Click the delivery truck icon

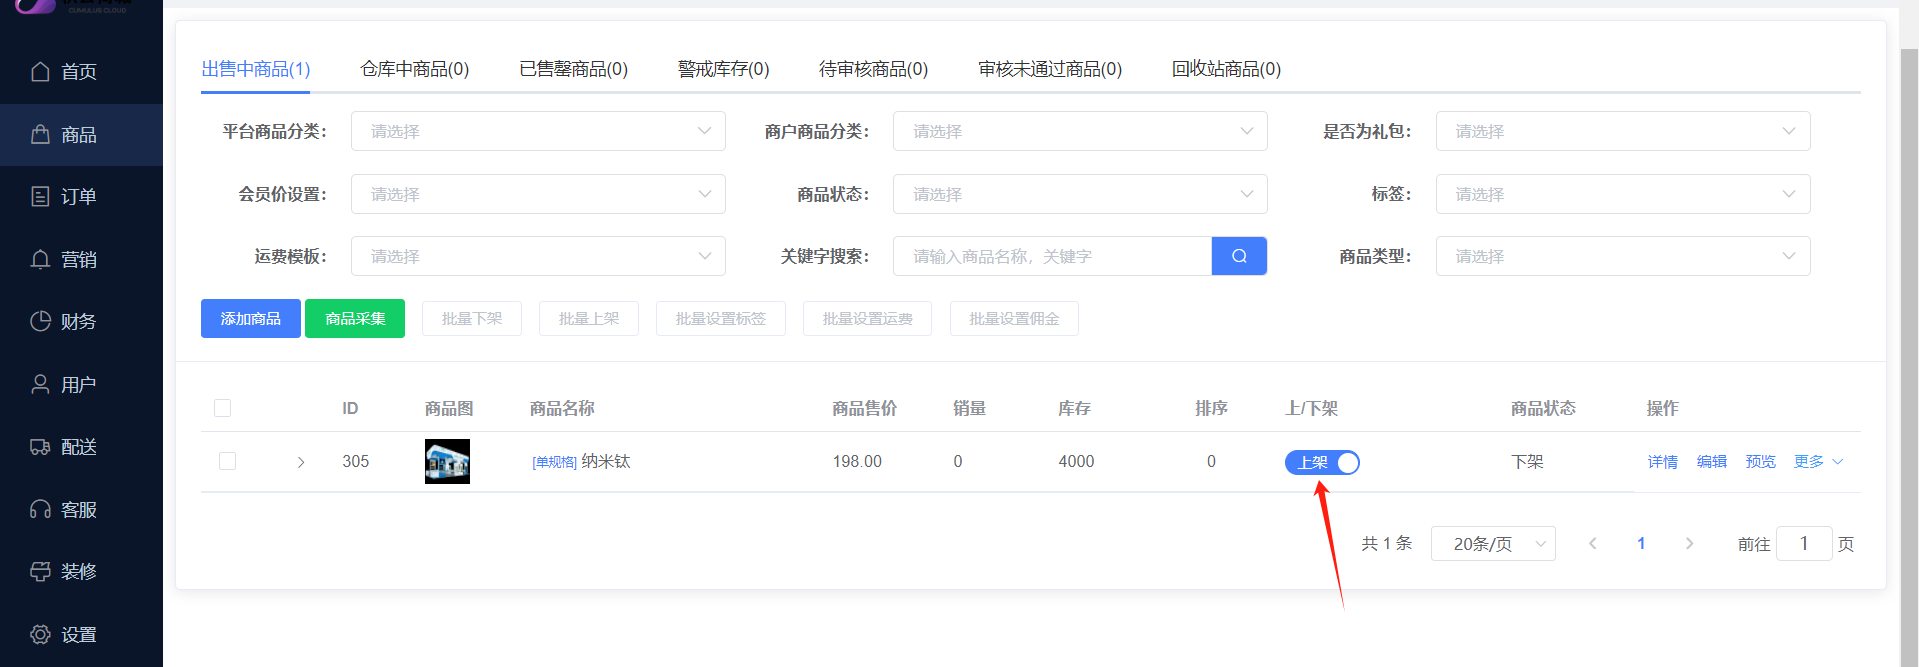[x=40, y=447]
